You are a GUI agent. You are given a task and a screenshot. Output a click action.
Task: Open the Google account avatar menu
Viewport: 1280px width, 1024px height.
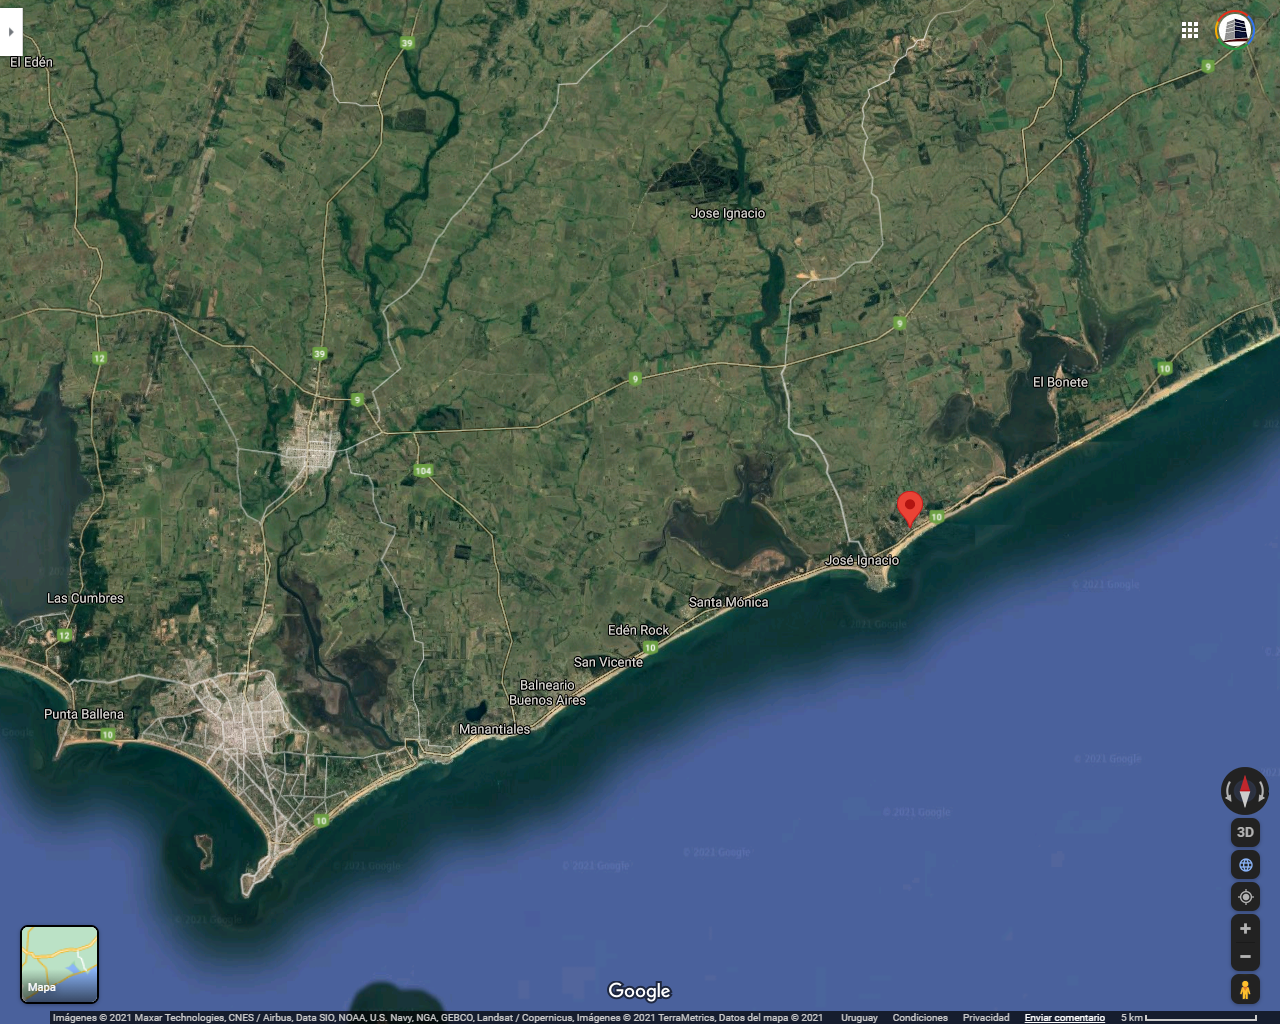click(1235, 29)
